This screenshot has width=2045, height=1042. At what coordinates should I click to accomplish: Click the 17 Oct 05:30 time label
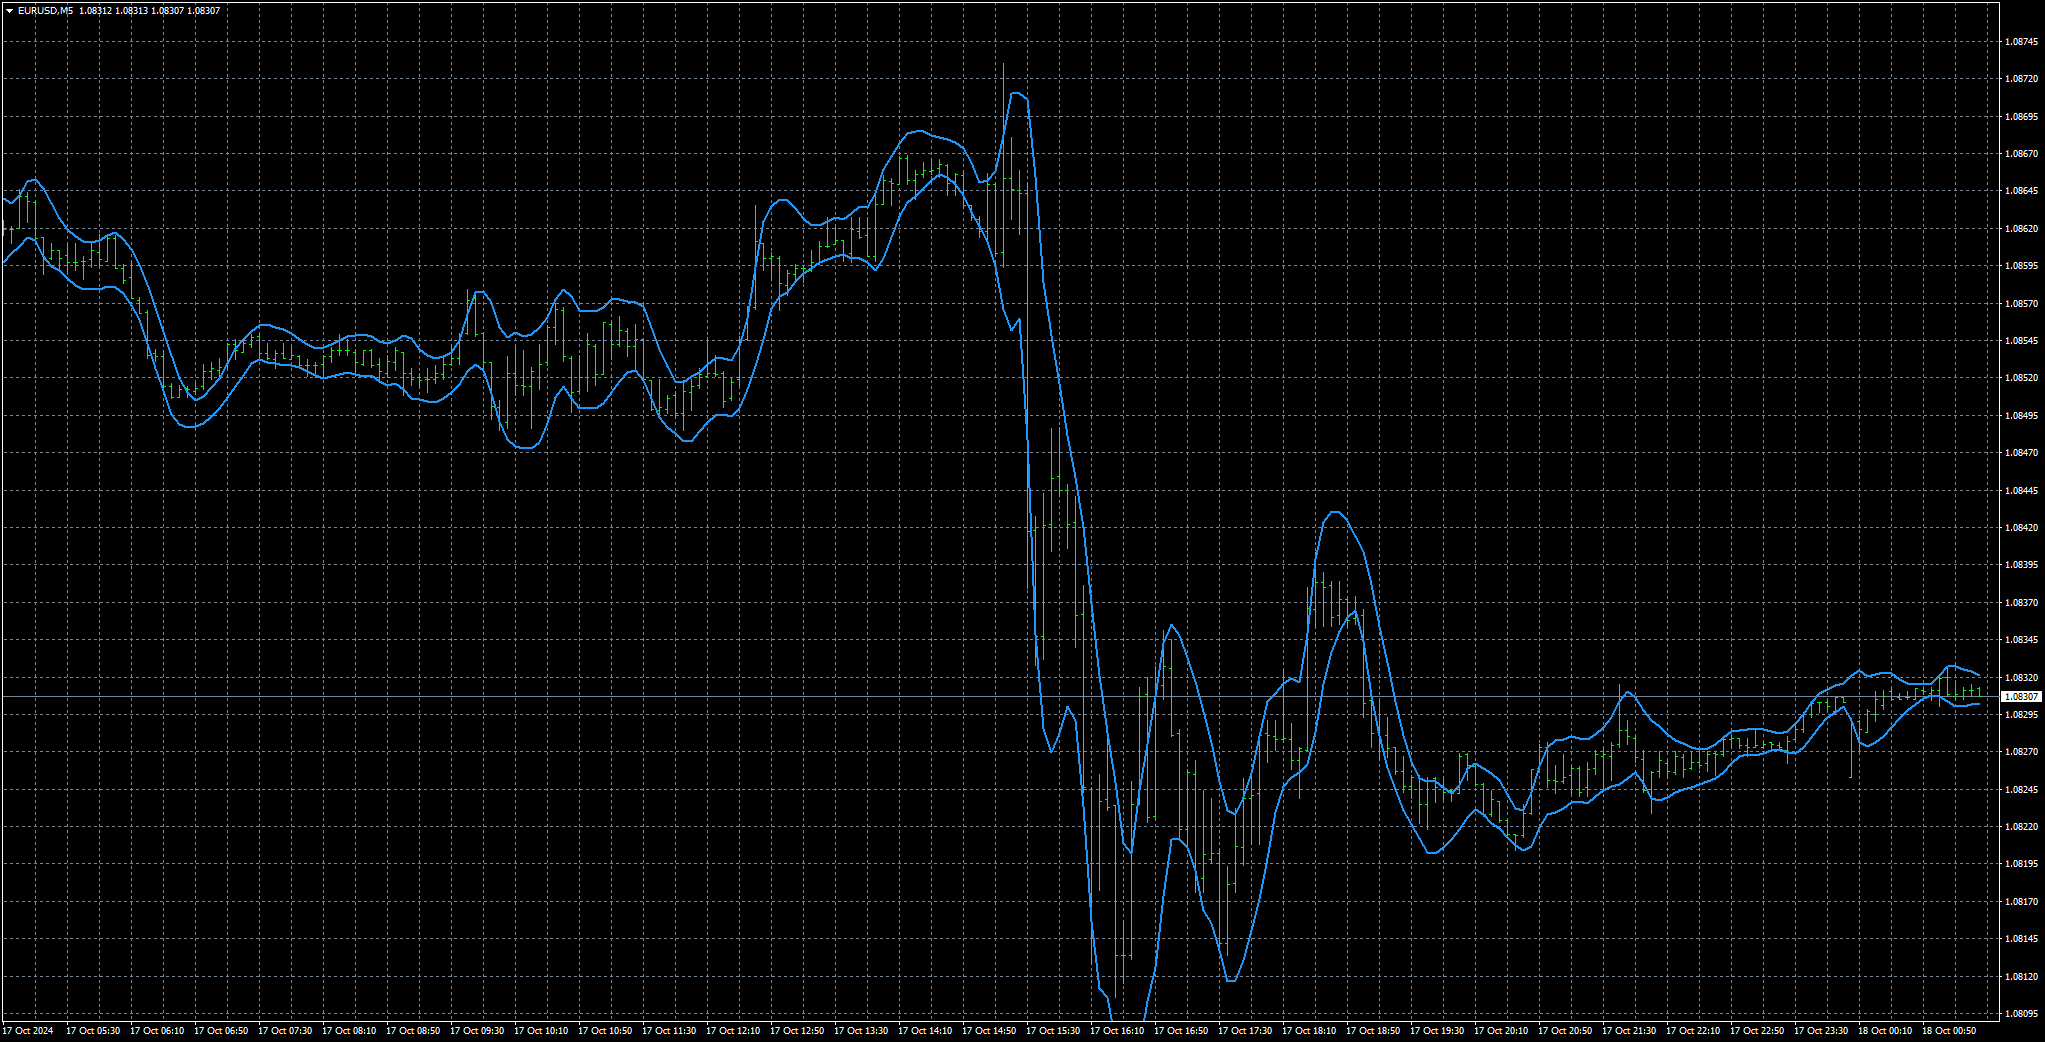click(x=93, y=1031)
